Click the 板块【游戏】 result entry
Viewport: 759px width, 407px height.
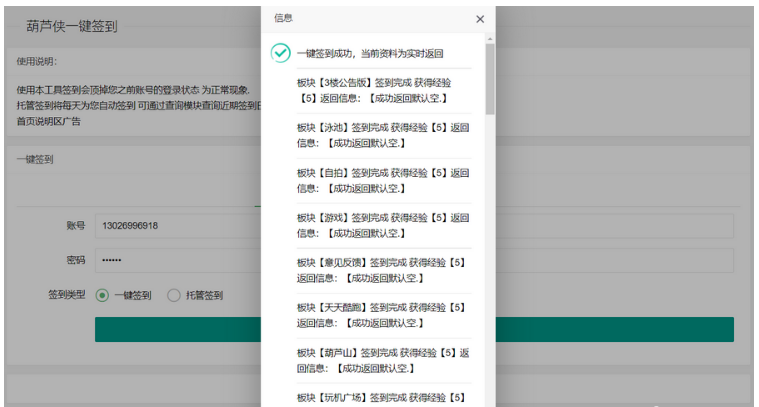(383, 226)
